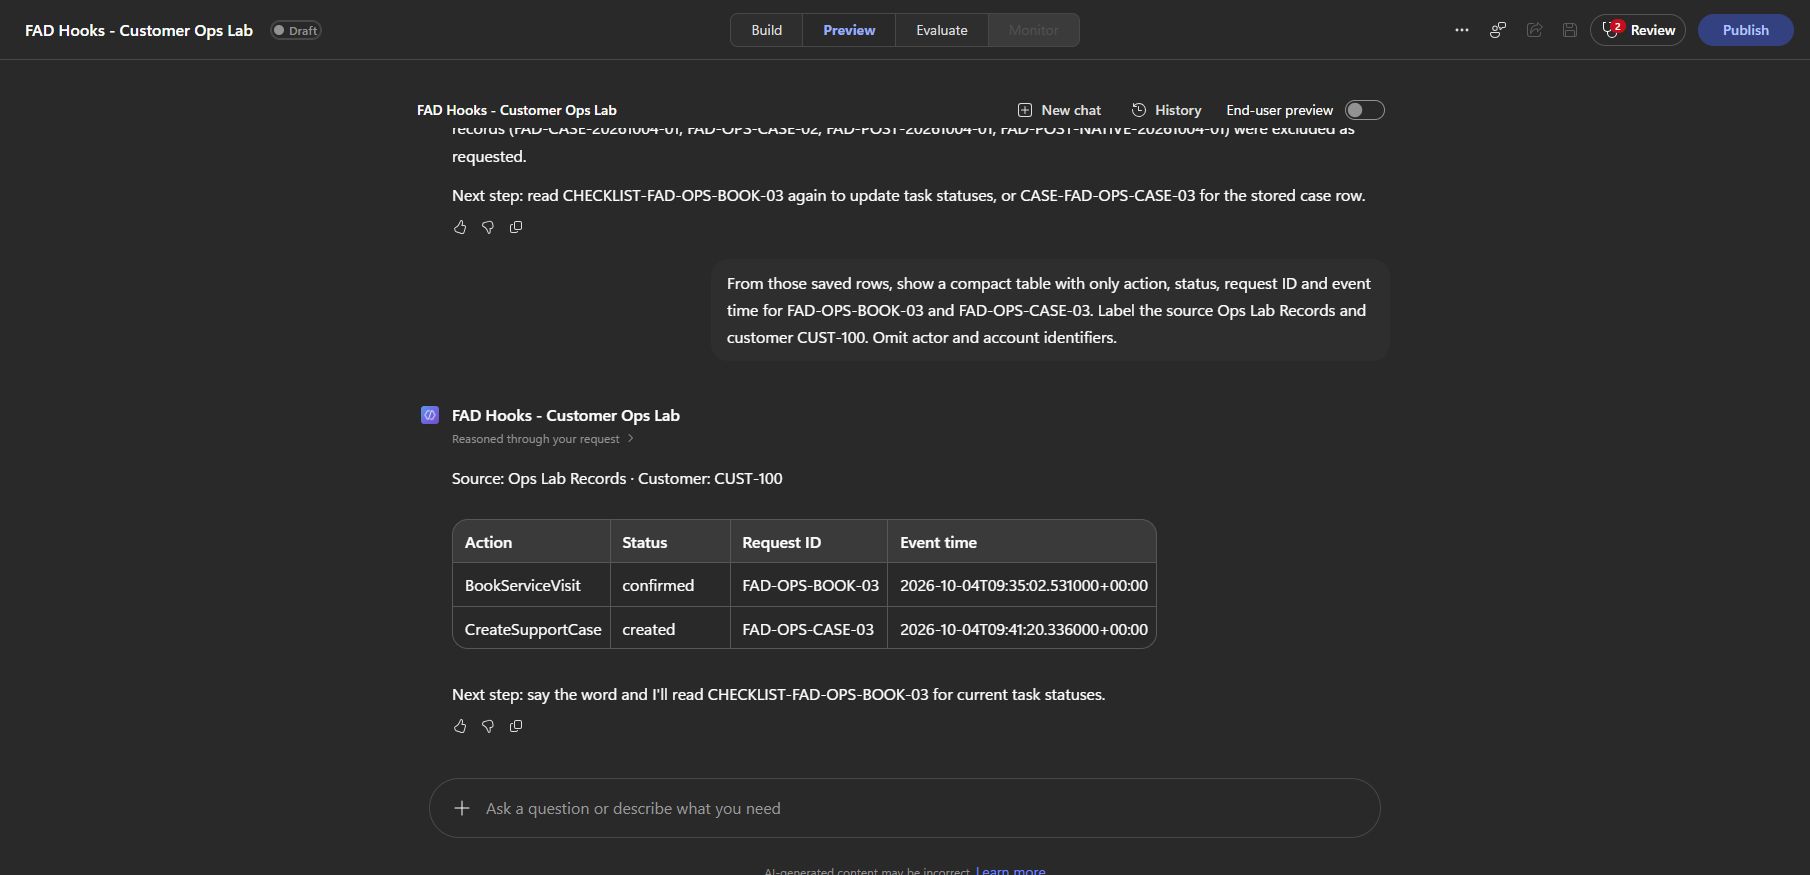The width and height of the screenshot is (1810, 875).
Task: Click the agent avatar icon beside the reply
Action: [x=430, y=415]
